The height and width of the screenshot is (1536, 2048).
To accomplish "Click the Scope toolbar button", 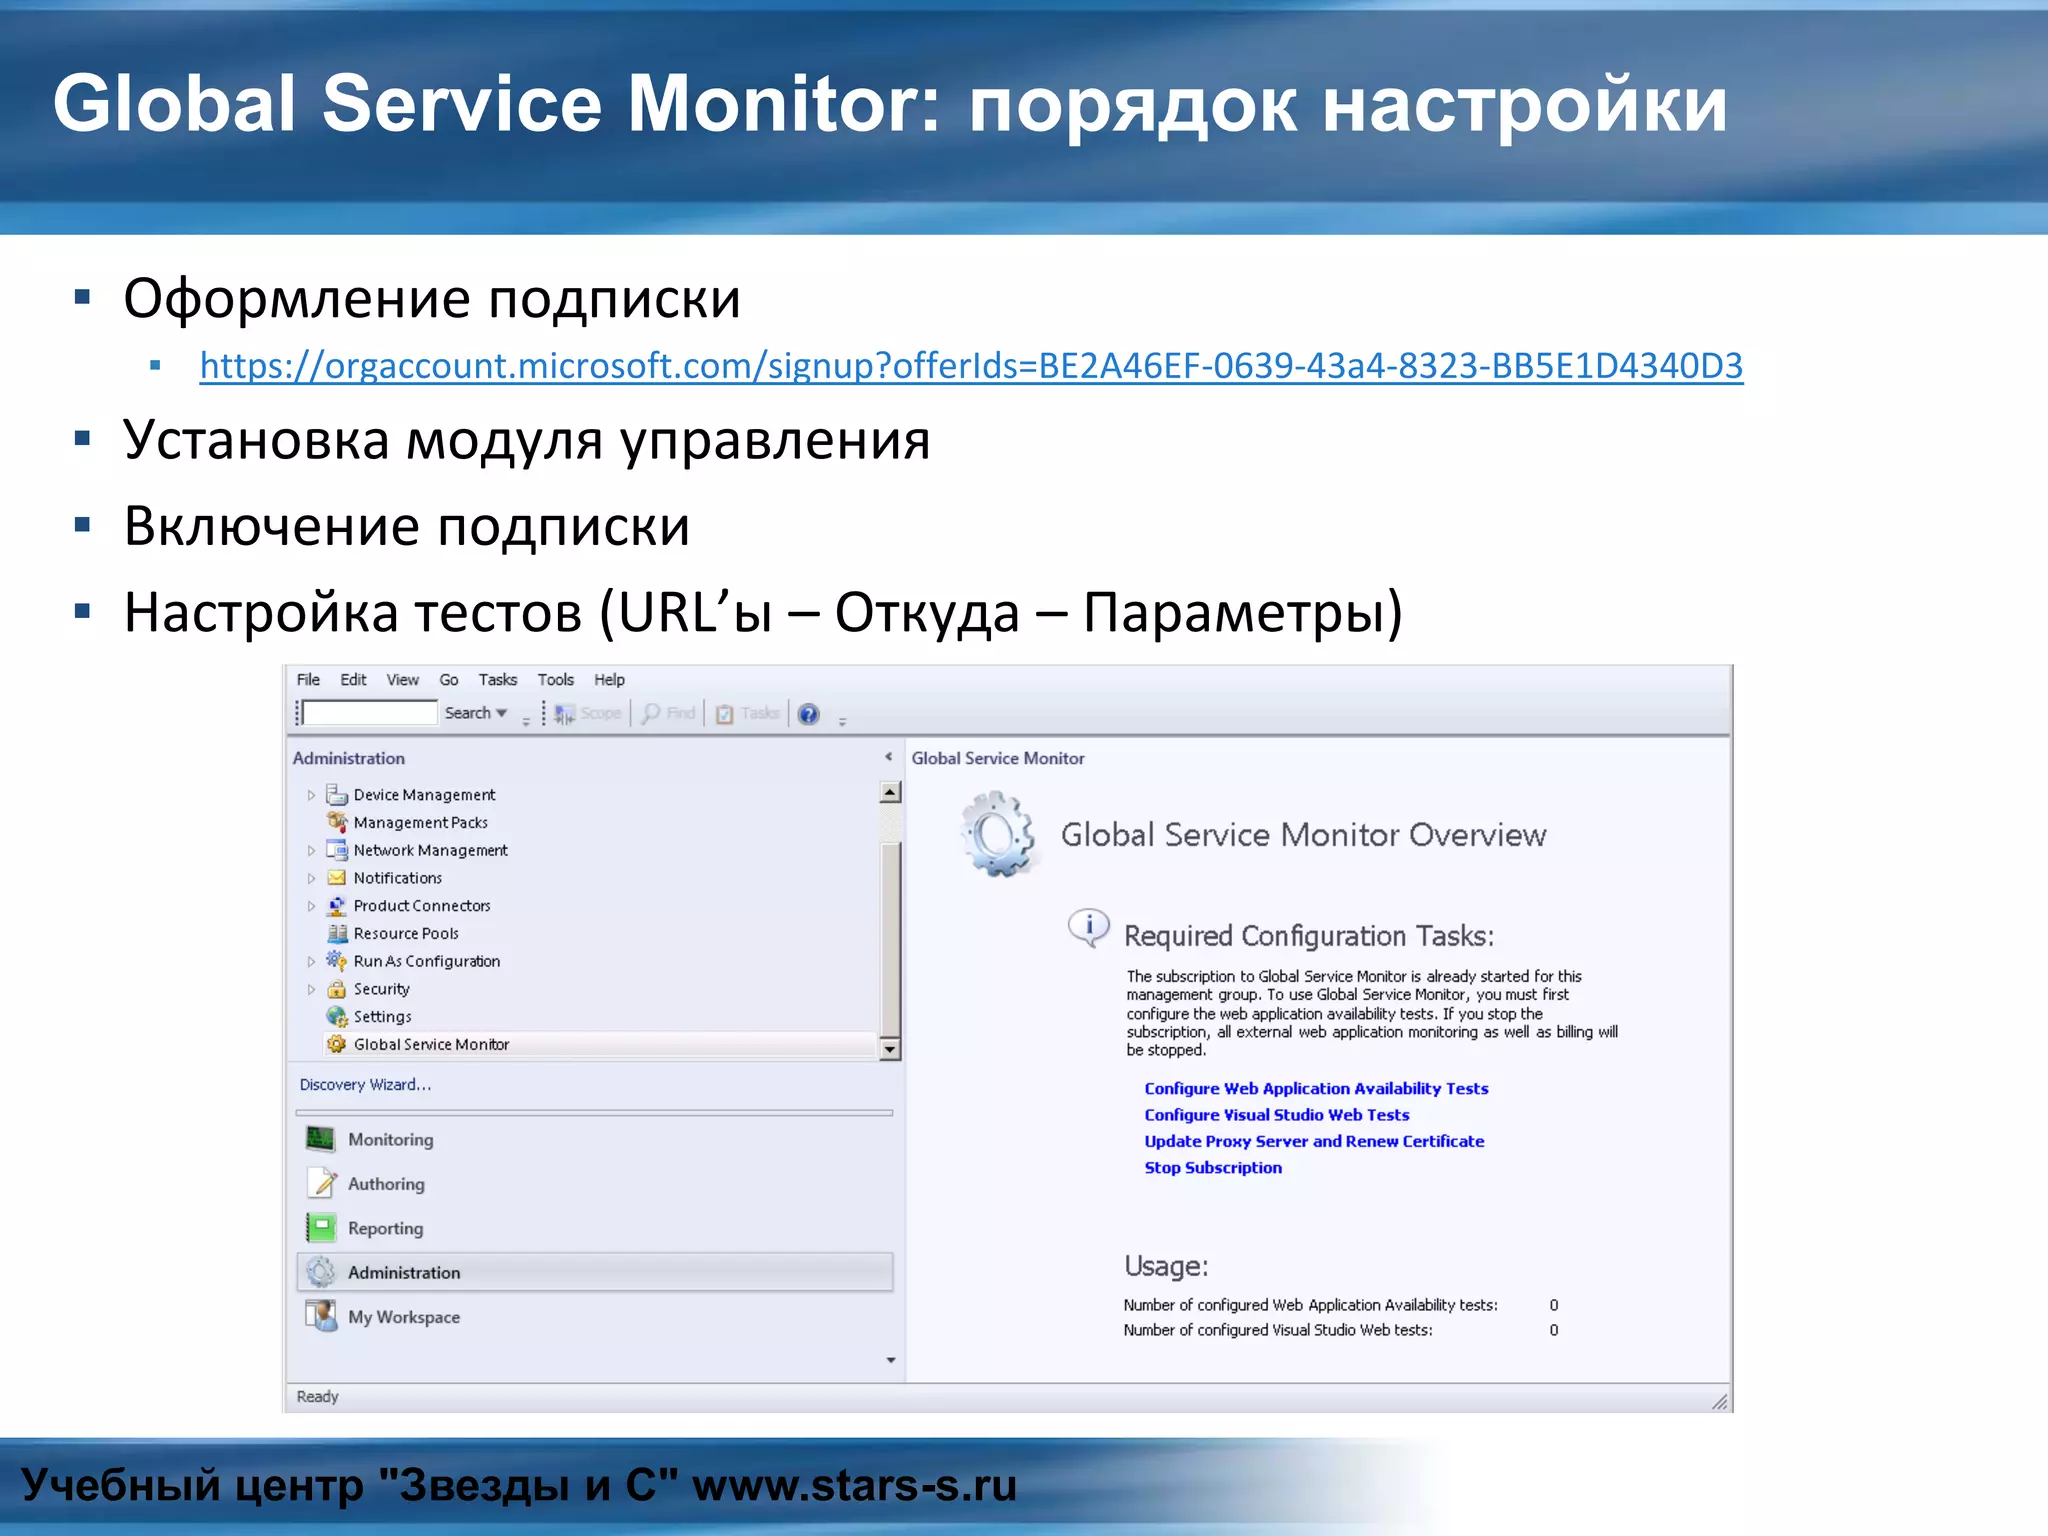I will pos(588,713).
